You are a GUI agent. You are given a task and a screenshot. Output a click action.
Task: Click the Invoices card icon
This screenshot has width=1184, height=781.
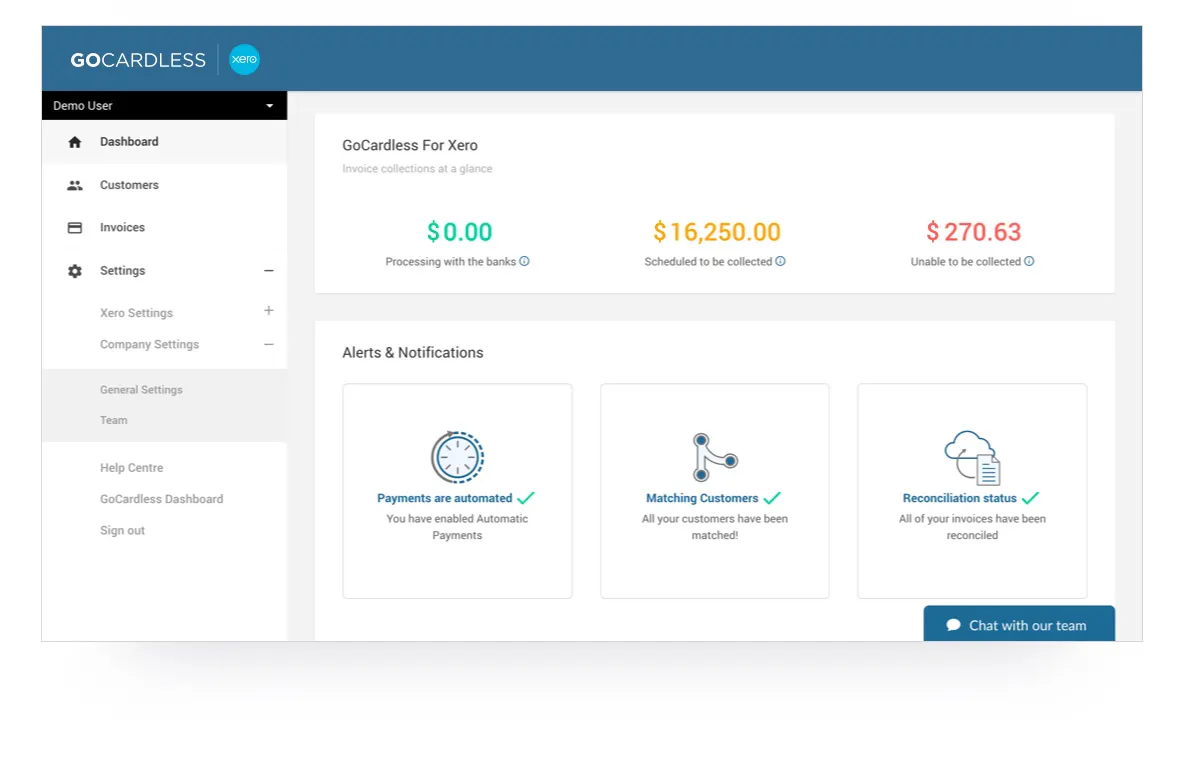click(75, 227)
